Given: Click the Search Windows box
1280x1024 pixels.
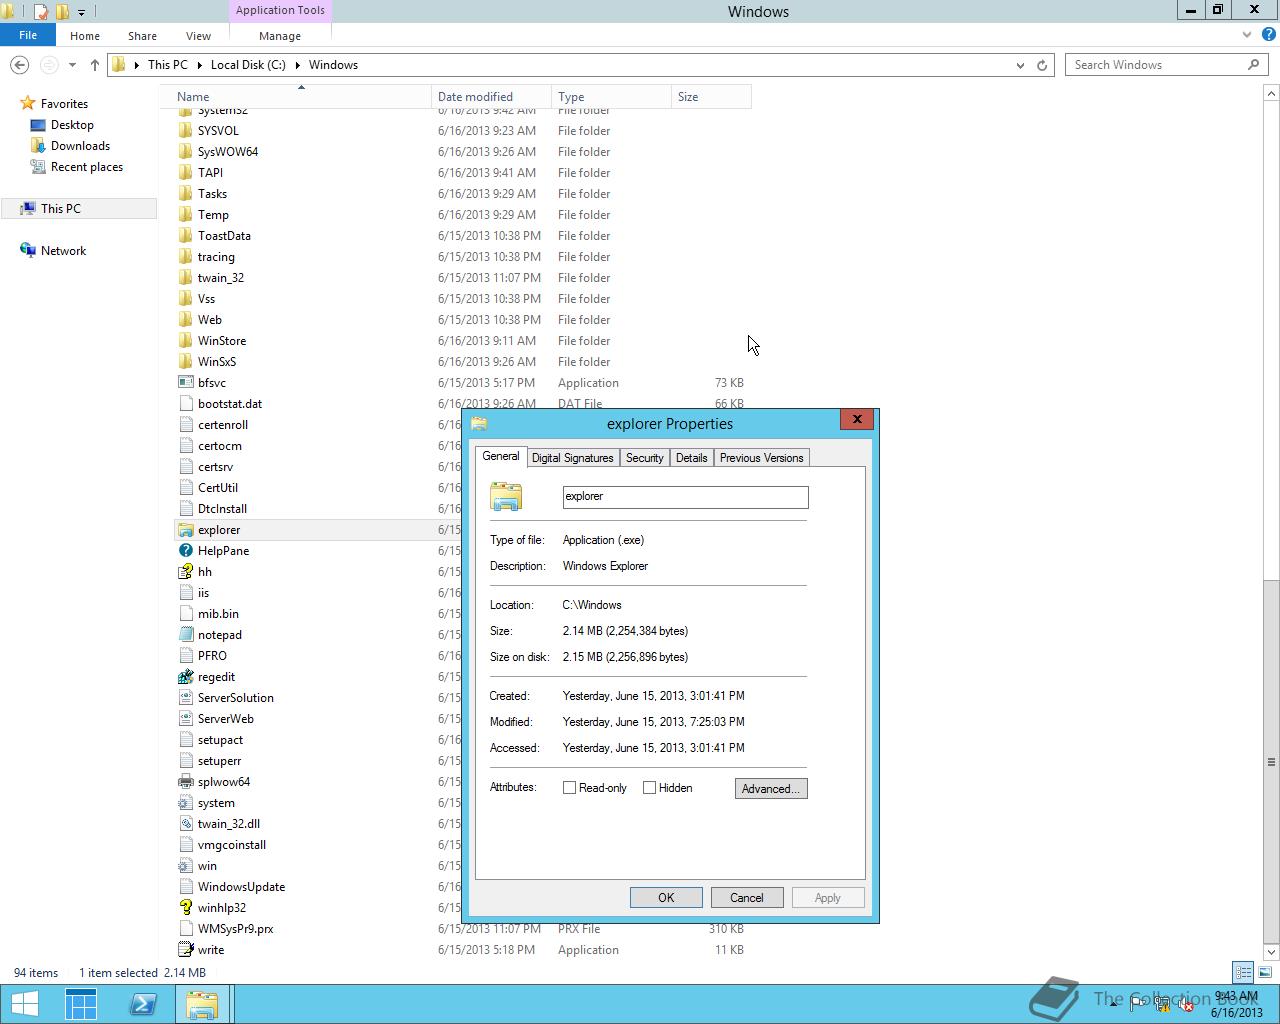Looking at the screenshot, I should tap(1155, 65).
